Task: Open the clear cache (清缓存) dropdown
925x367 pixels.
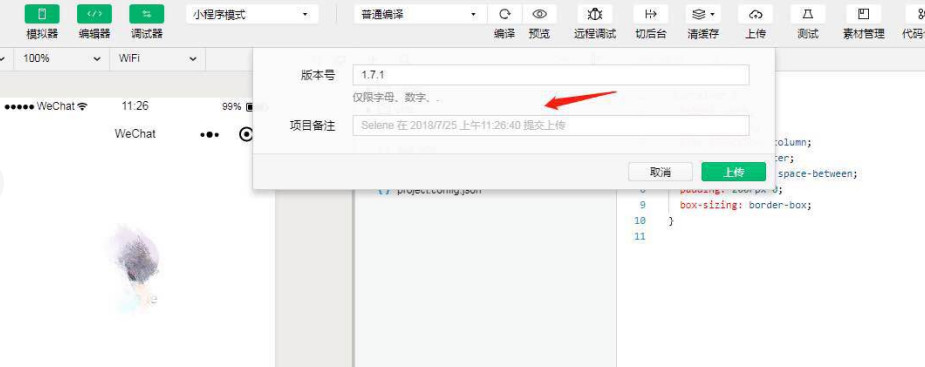Action: [x=703, y=14]
